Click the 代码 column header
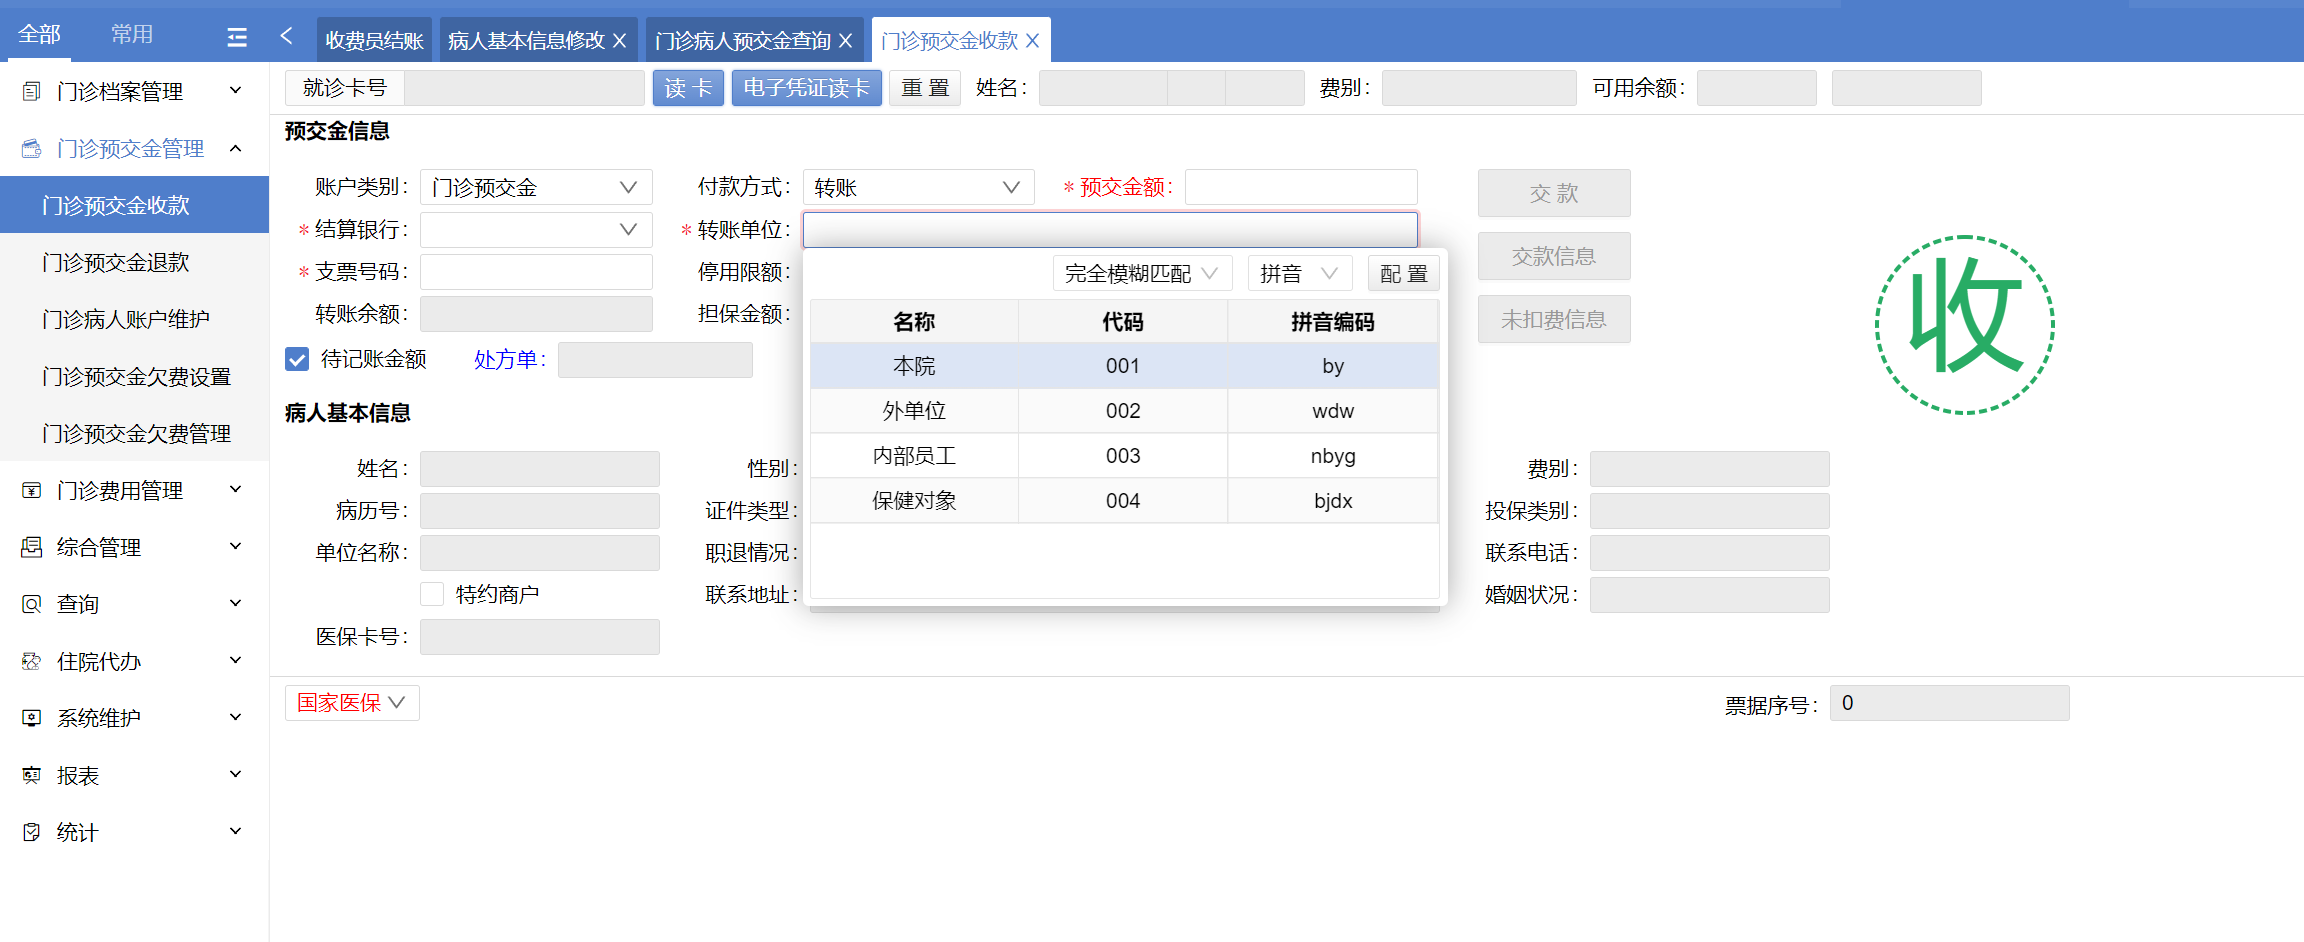The height and width of the screenshot is (942, 2304). coord(1123,322)
